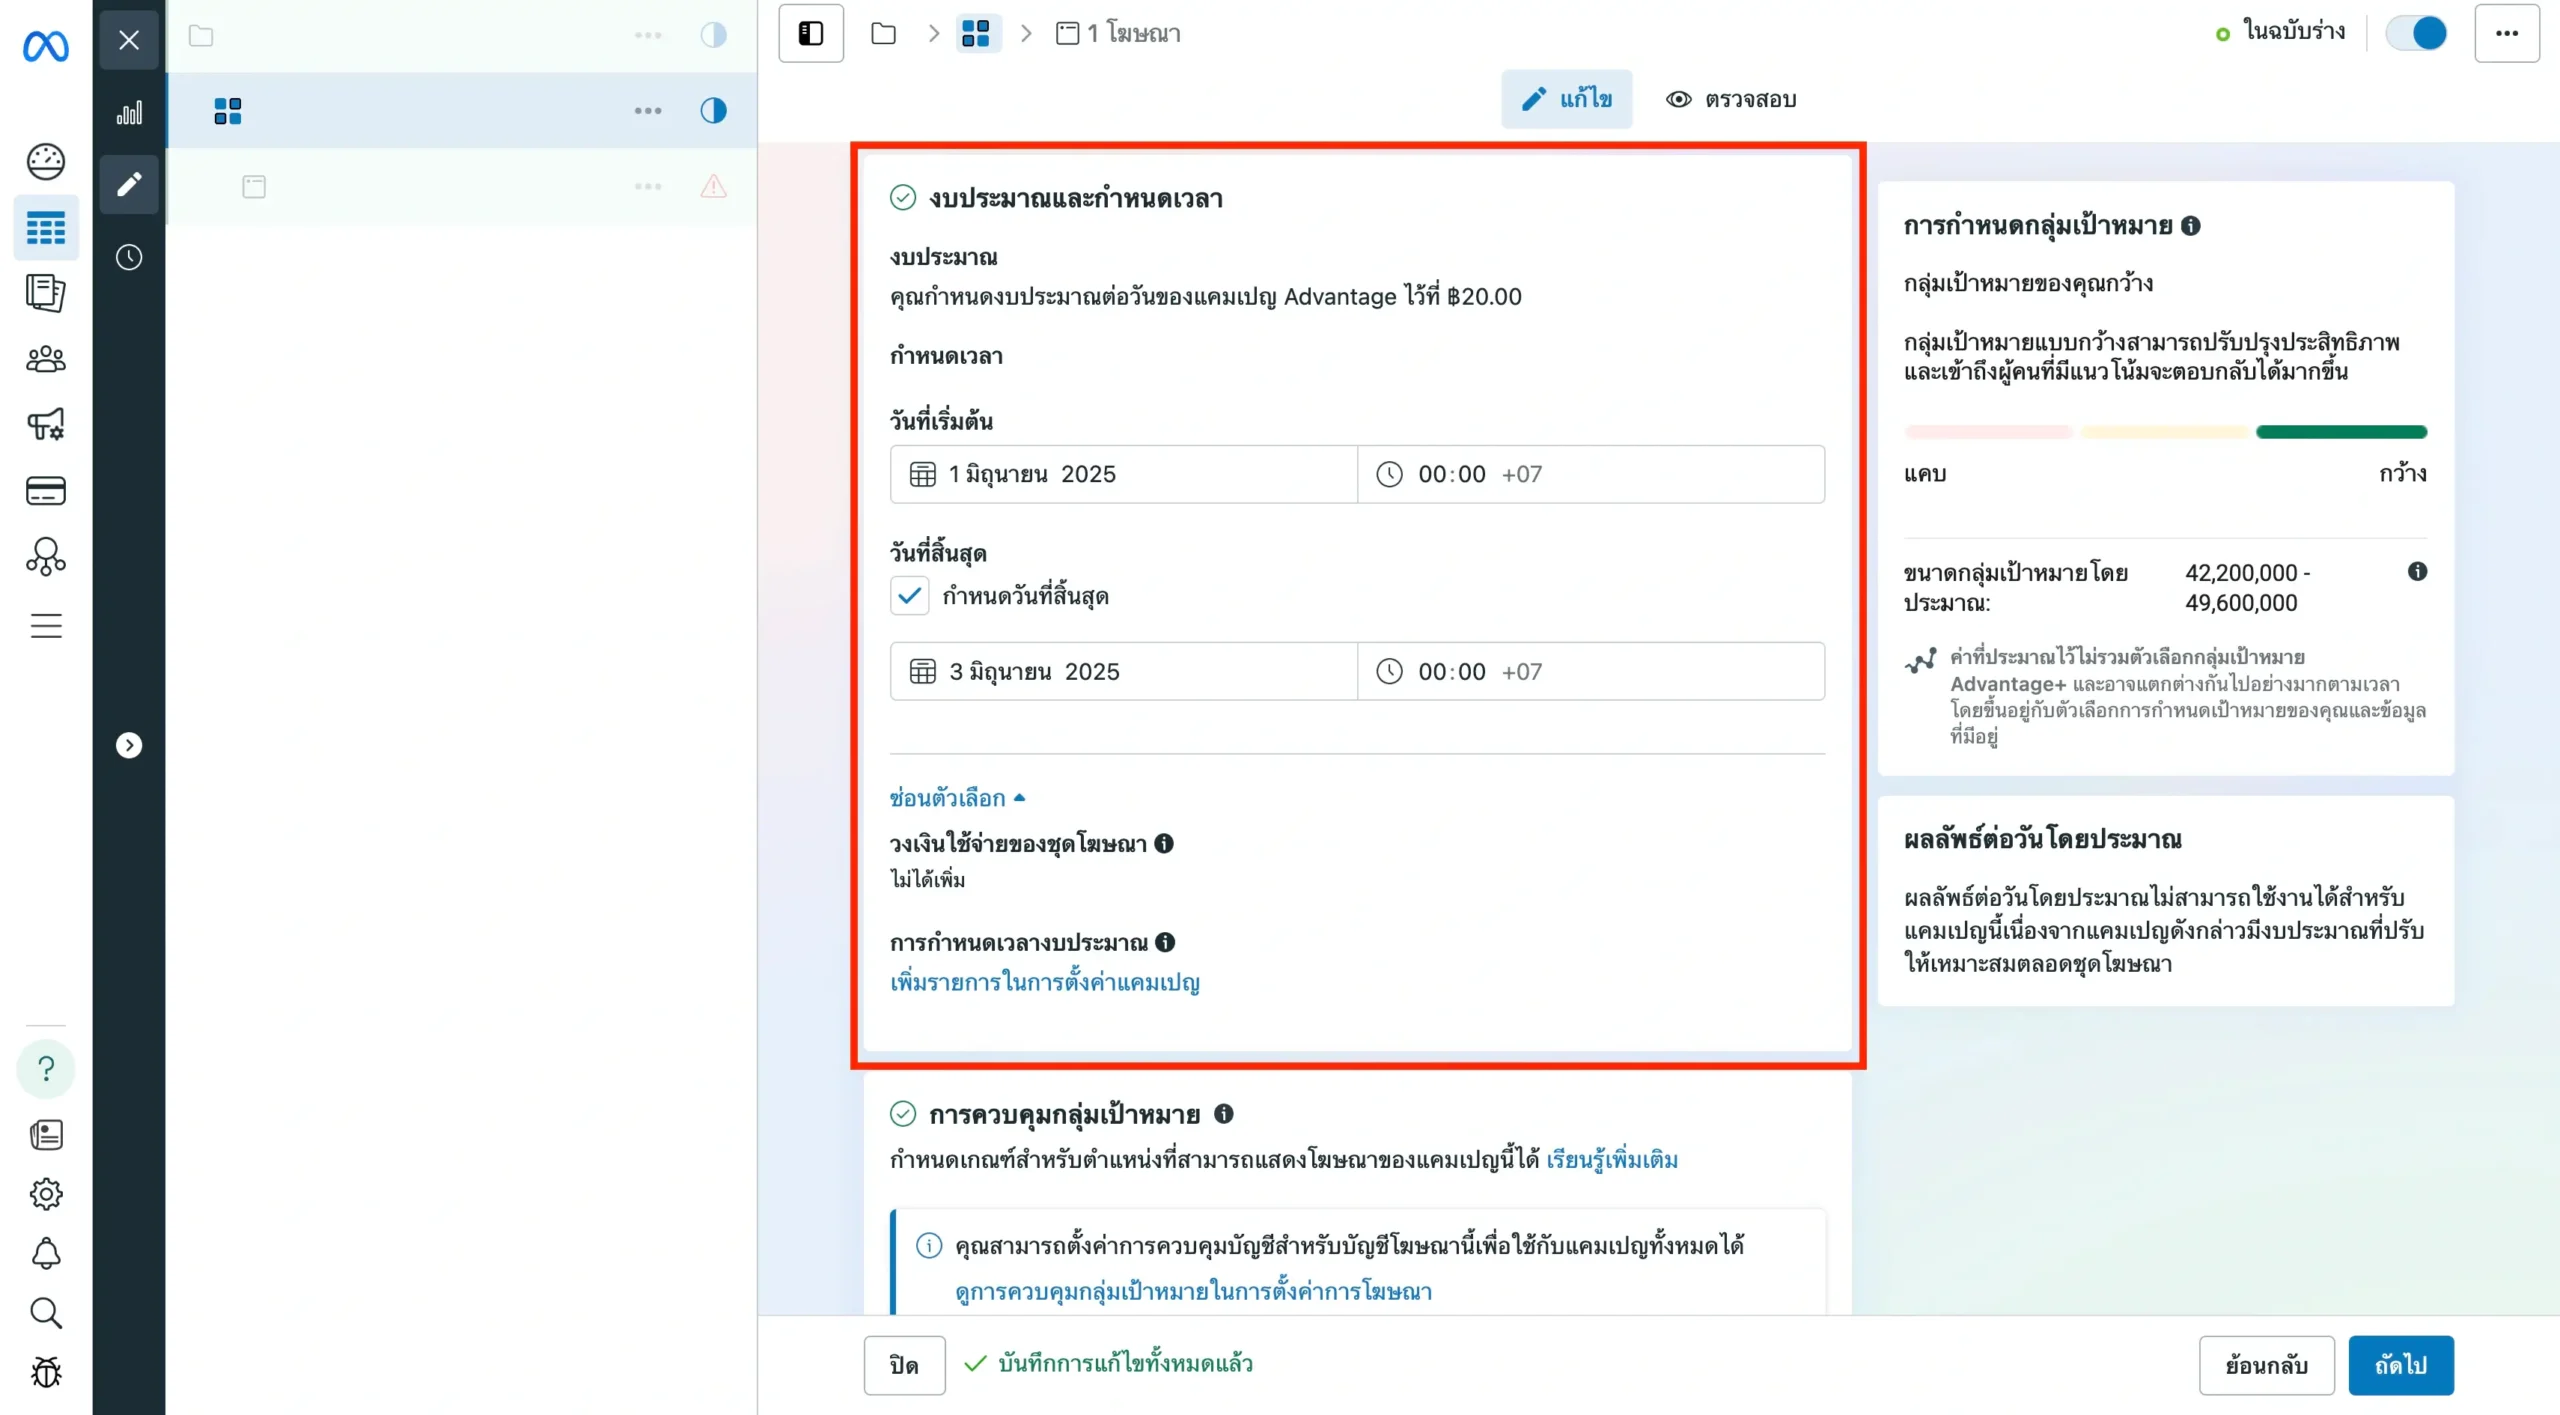Click the blue Next button
2560x1415 pixels.
(2400, 1365)
